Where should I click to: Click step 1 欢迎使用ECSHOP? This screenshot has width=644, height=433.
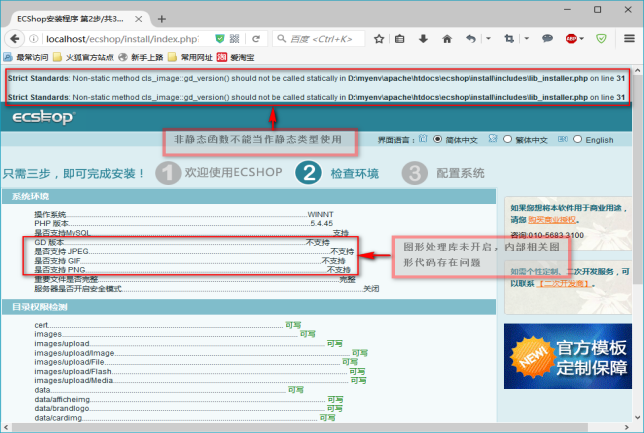pyautogui.click(x=219, y=173)
